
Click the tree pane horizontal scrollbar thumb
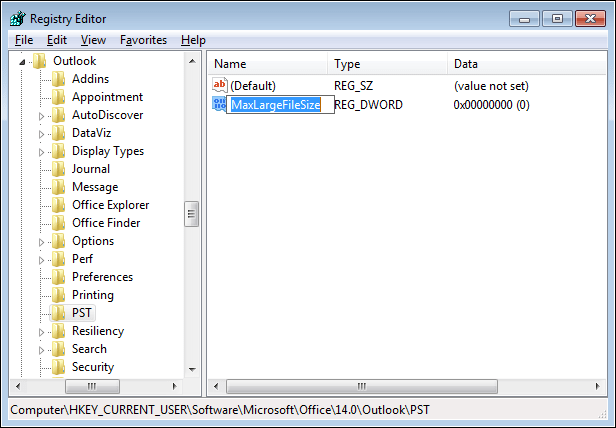click(x=92, y=386)
